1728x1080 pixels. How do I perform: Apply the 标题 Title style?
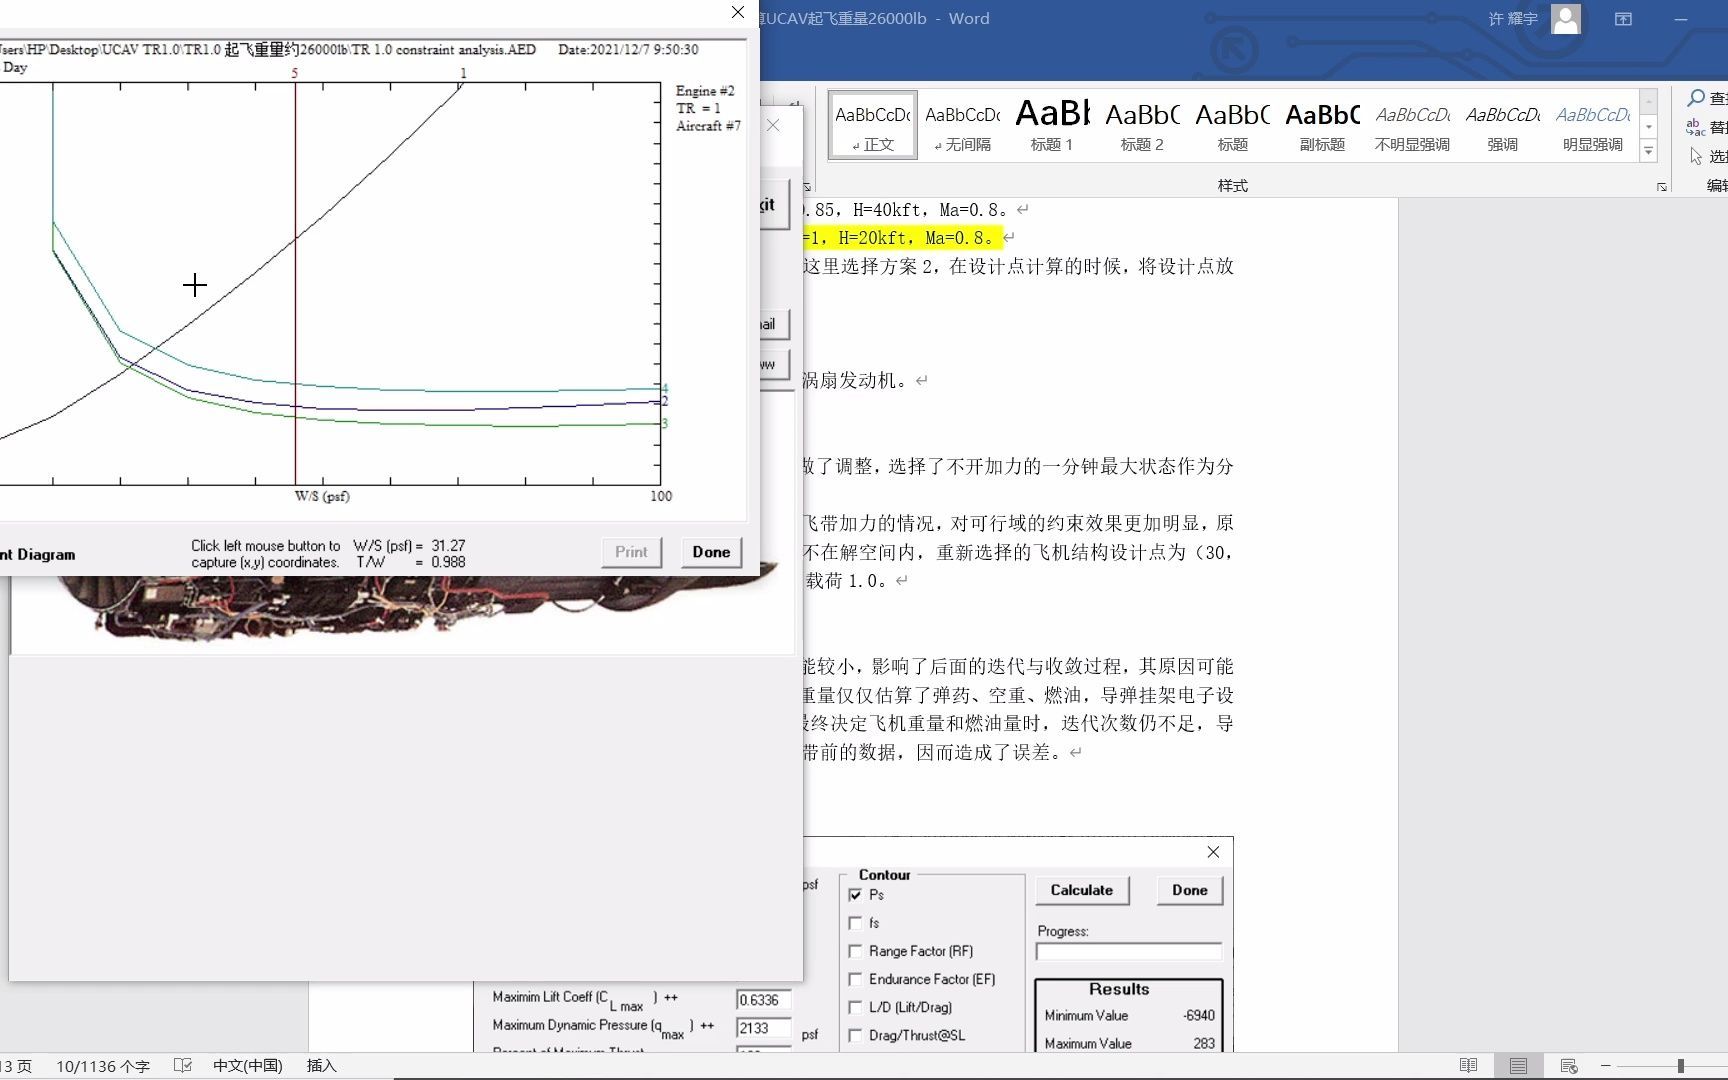[x=1232, y=126]
